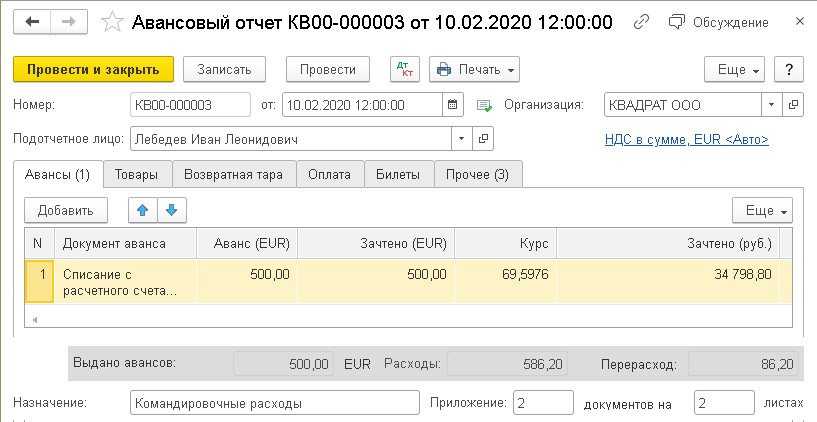Switch to the Прочее (3) tab
This screenshot has width=817, height=422.
click(x=477, y=175)
